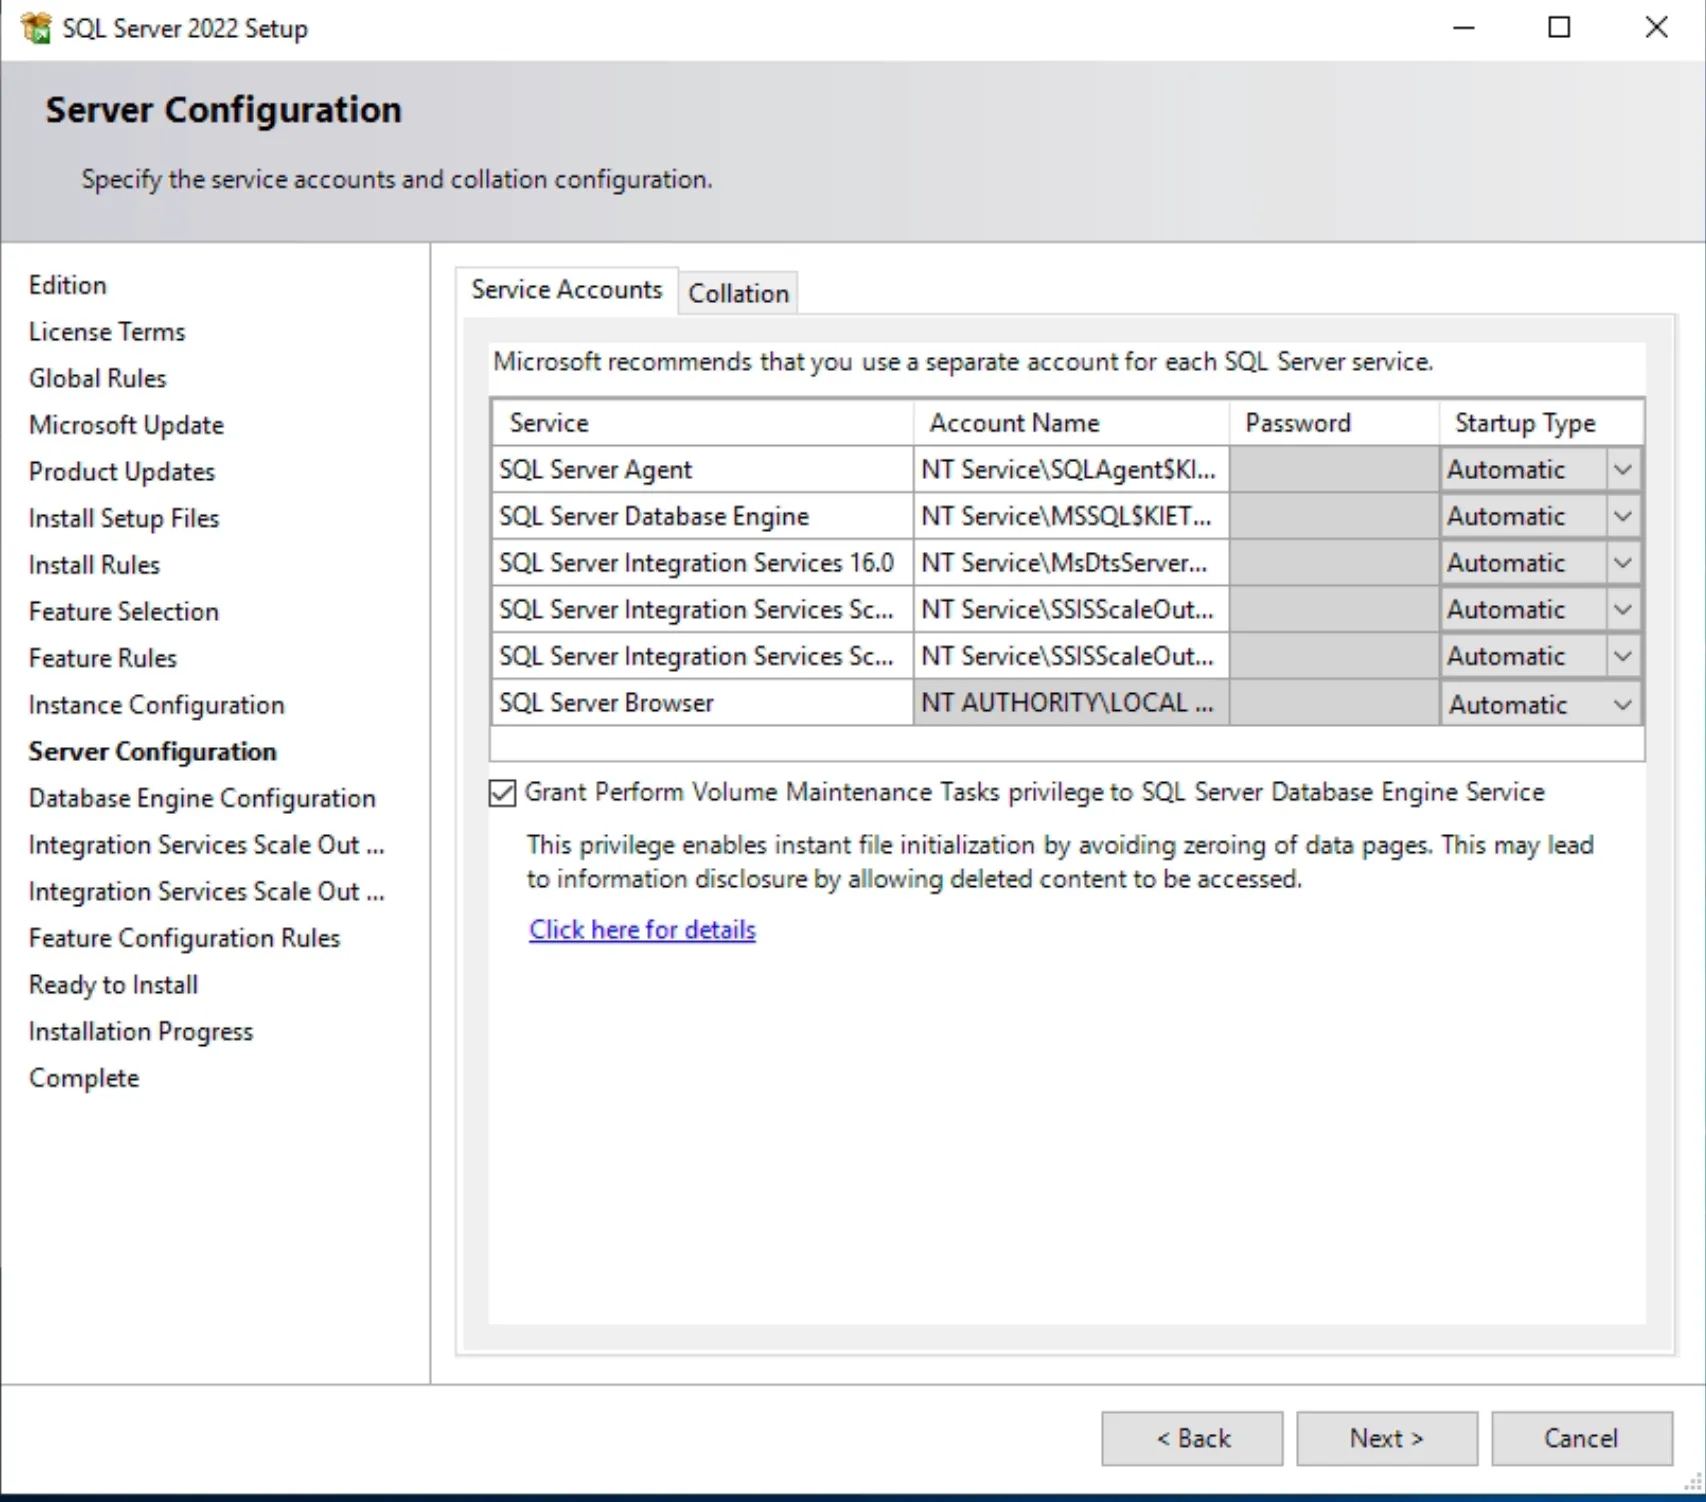The height and width of the screenshot is (1502, 1706).
Task: Select the SQL Server Browser service row
Action: click(x=702, y=703)
